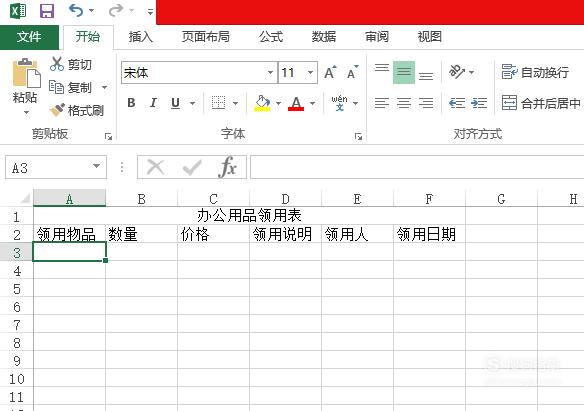Screen dimensions: 584x411
Task: Click the cell borders icon
Action: [218, 103]
